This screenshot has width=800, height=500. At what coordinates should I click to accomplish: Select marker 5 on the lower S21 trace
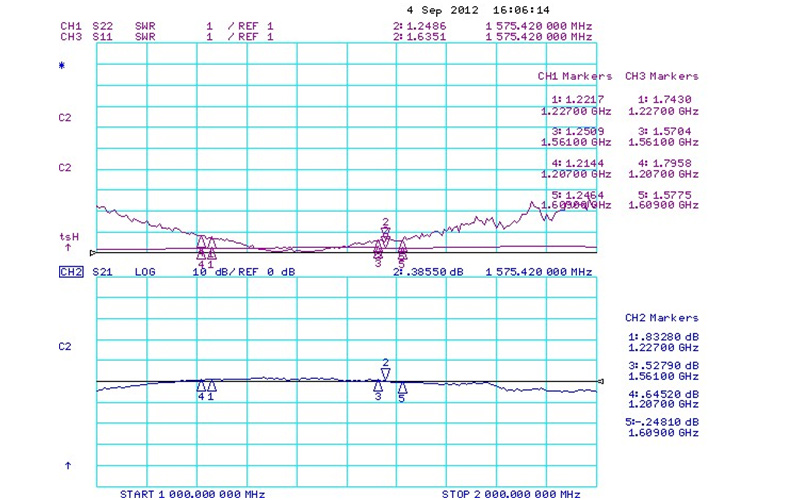[401, 387]
